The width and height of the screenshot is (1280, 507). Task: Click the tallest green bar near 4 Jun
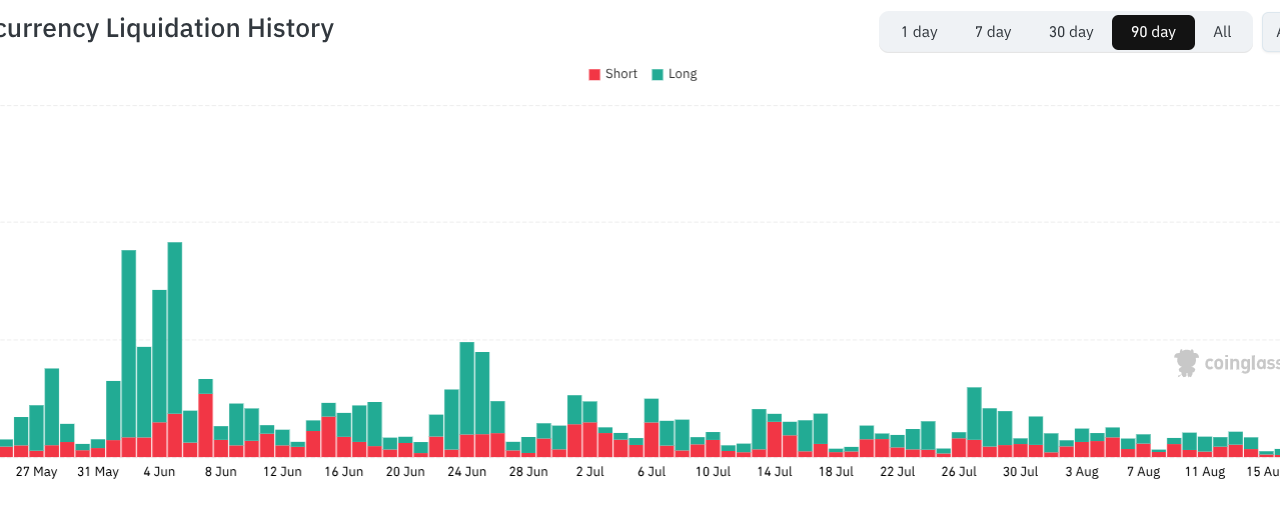175,327
